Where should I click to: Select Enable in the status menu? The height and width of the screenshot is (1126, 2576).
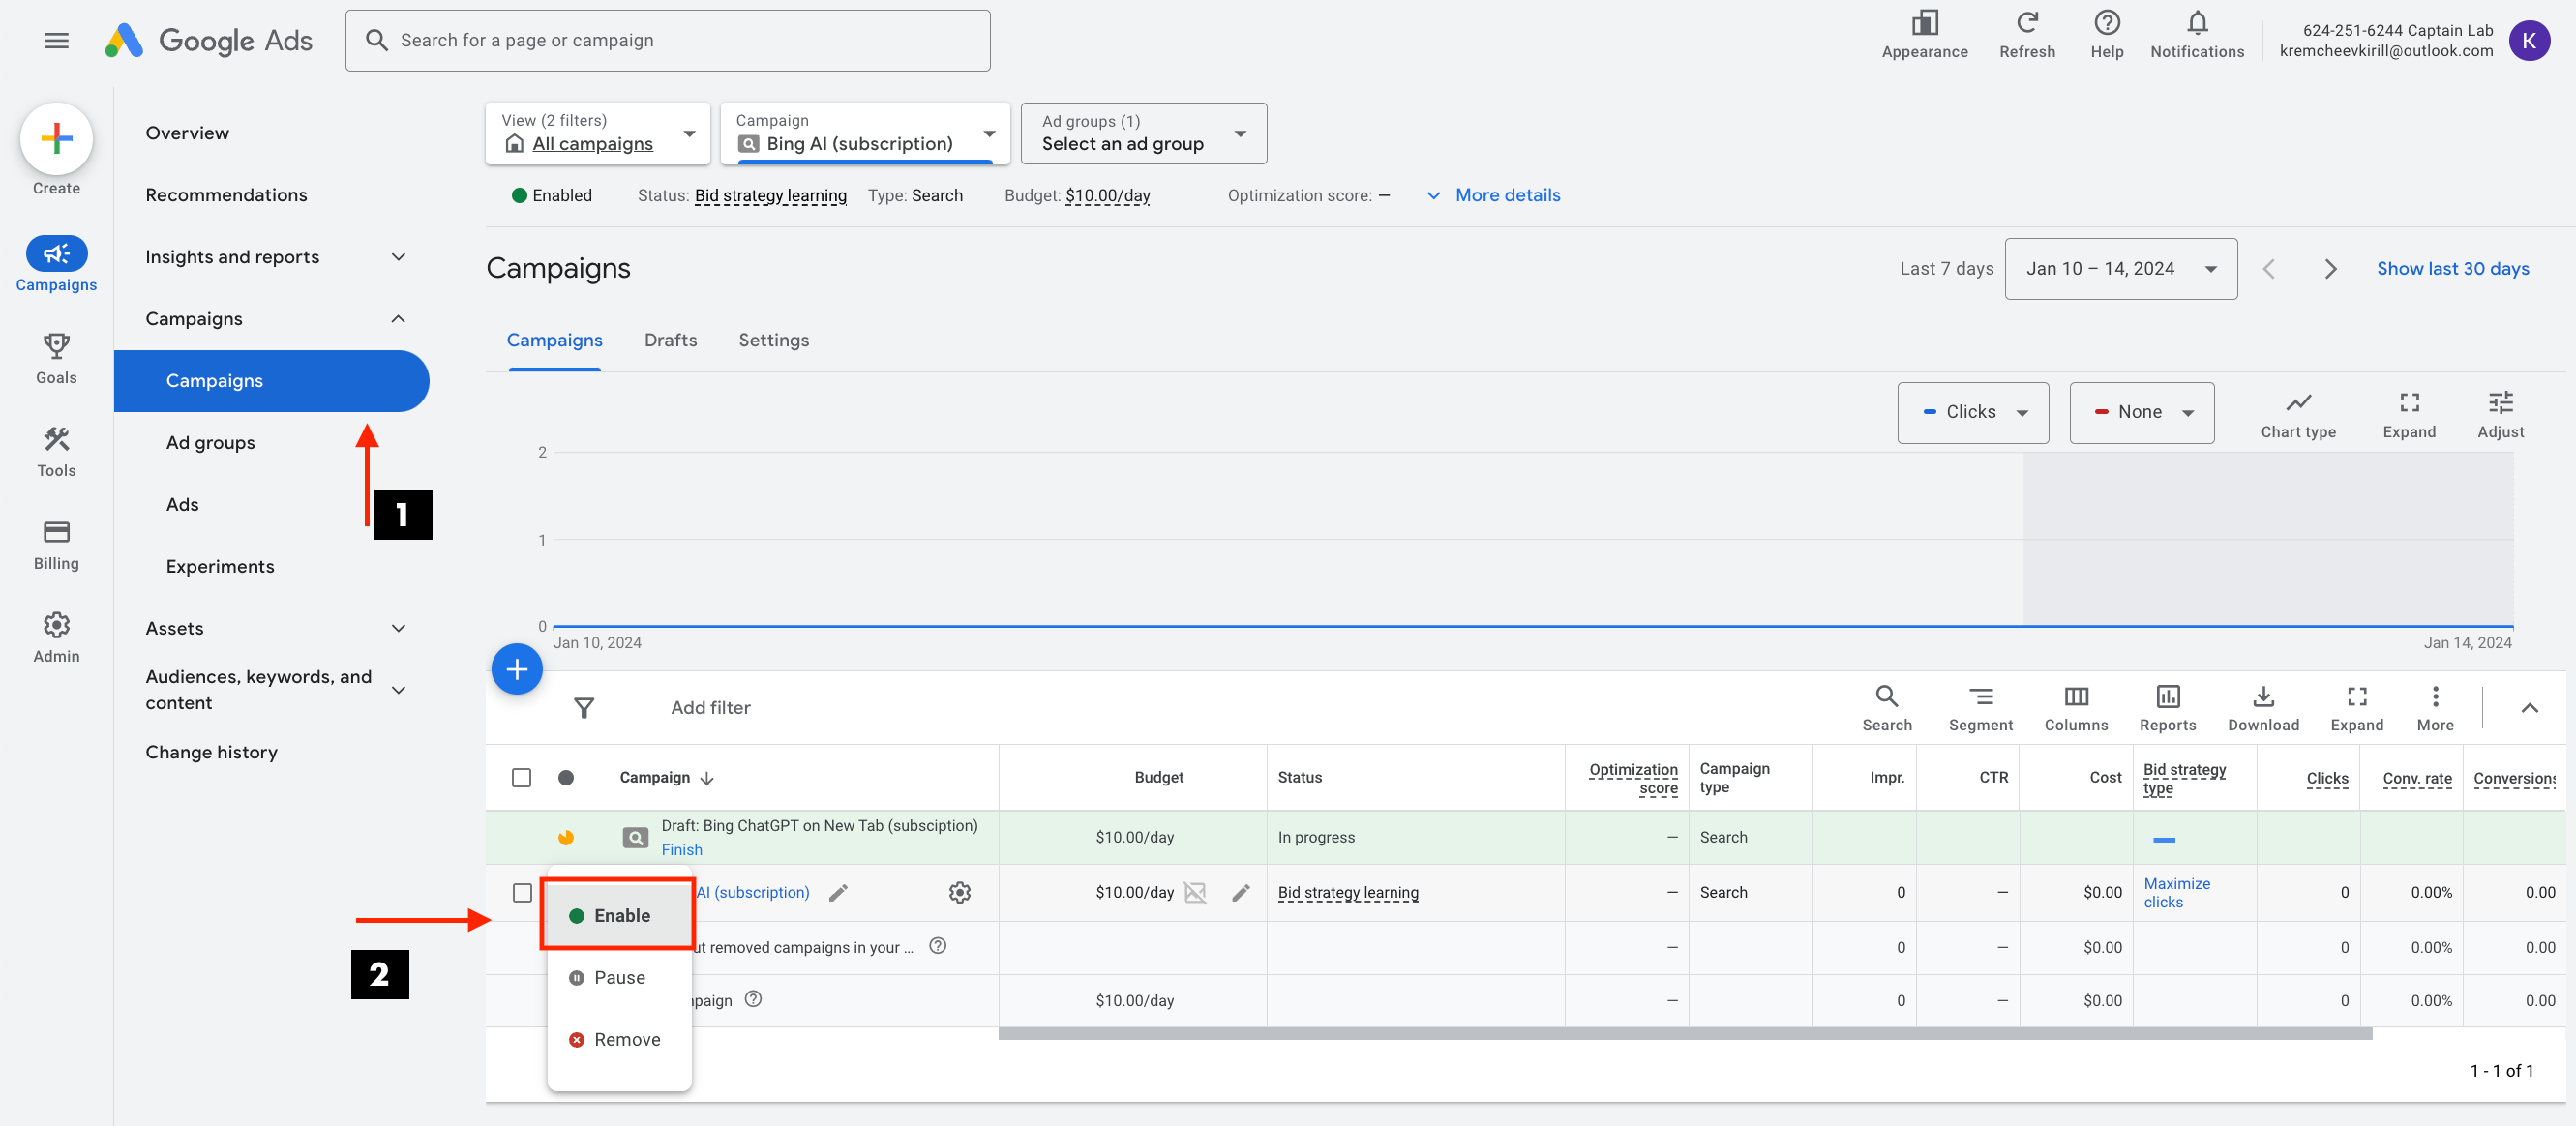pos(620,915)
